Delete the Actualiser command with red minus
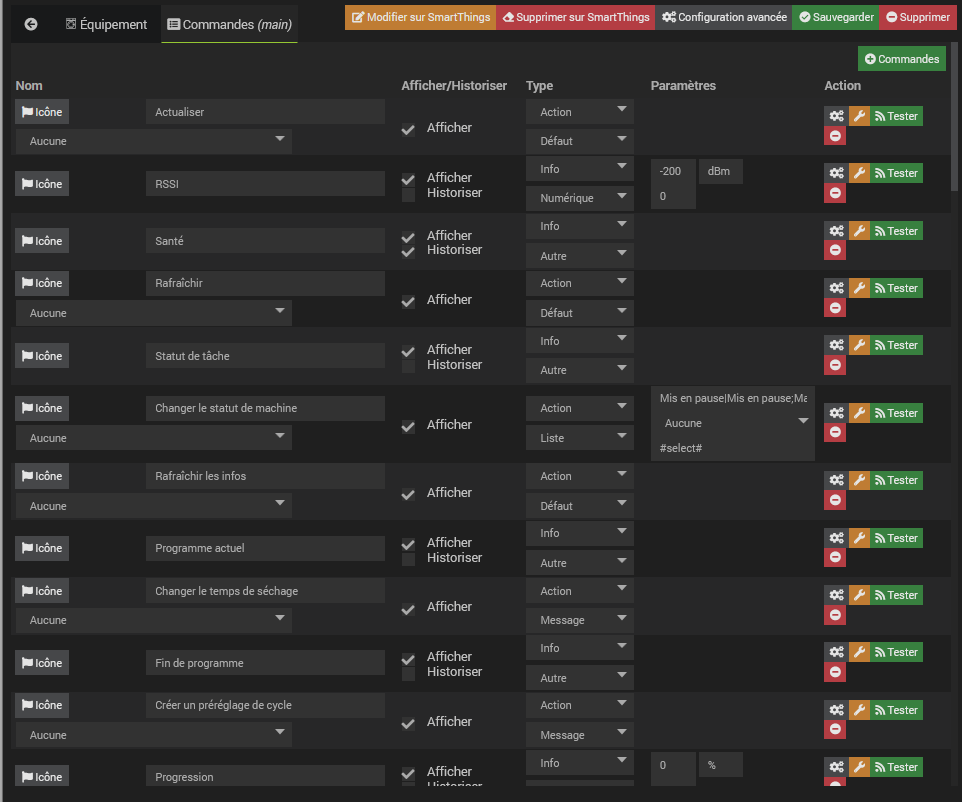Image resolution: width=962 pixels, height=802 pixels. coord(835,136)
